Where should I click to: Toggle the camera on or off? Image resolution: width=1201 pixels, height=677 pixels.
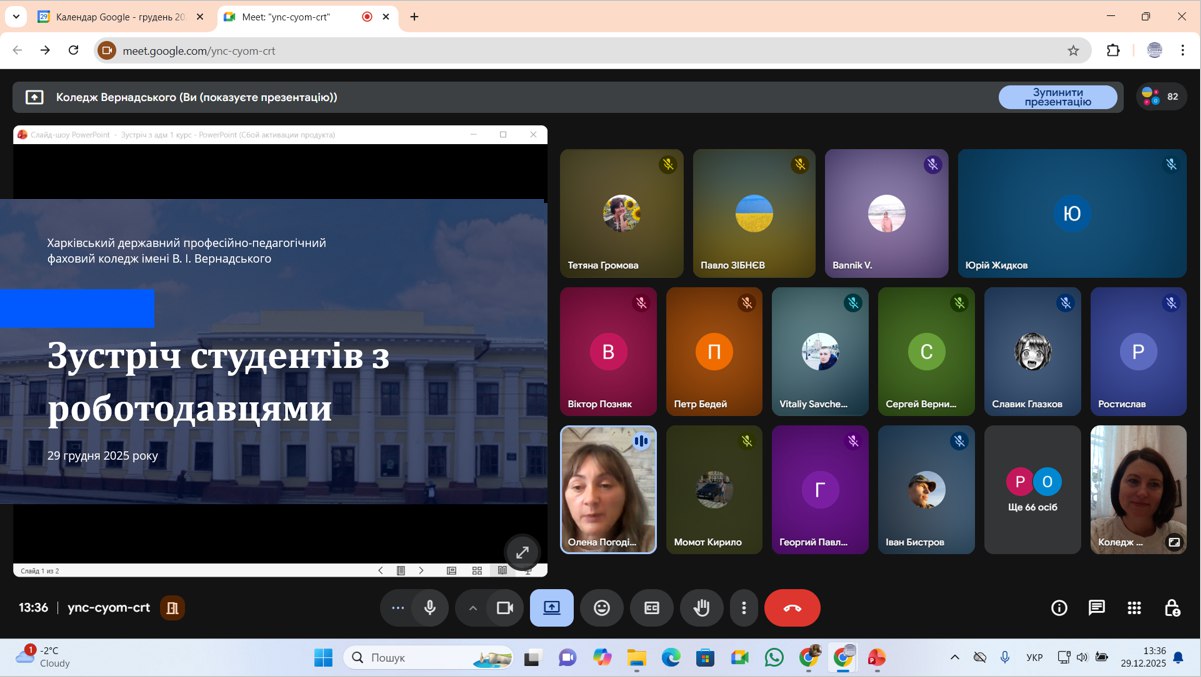tap(505, 608)
